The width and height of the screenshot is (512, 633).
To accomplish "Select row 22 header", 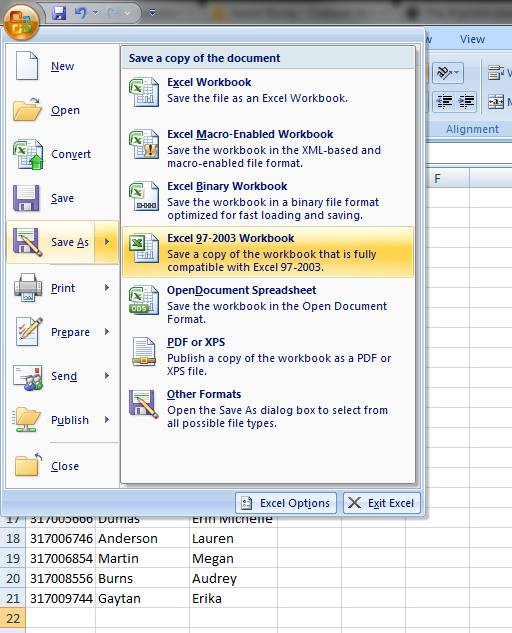I will pyautogui.click(x=13, y=618).
